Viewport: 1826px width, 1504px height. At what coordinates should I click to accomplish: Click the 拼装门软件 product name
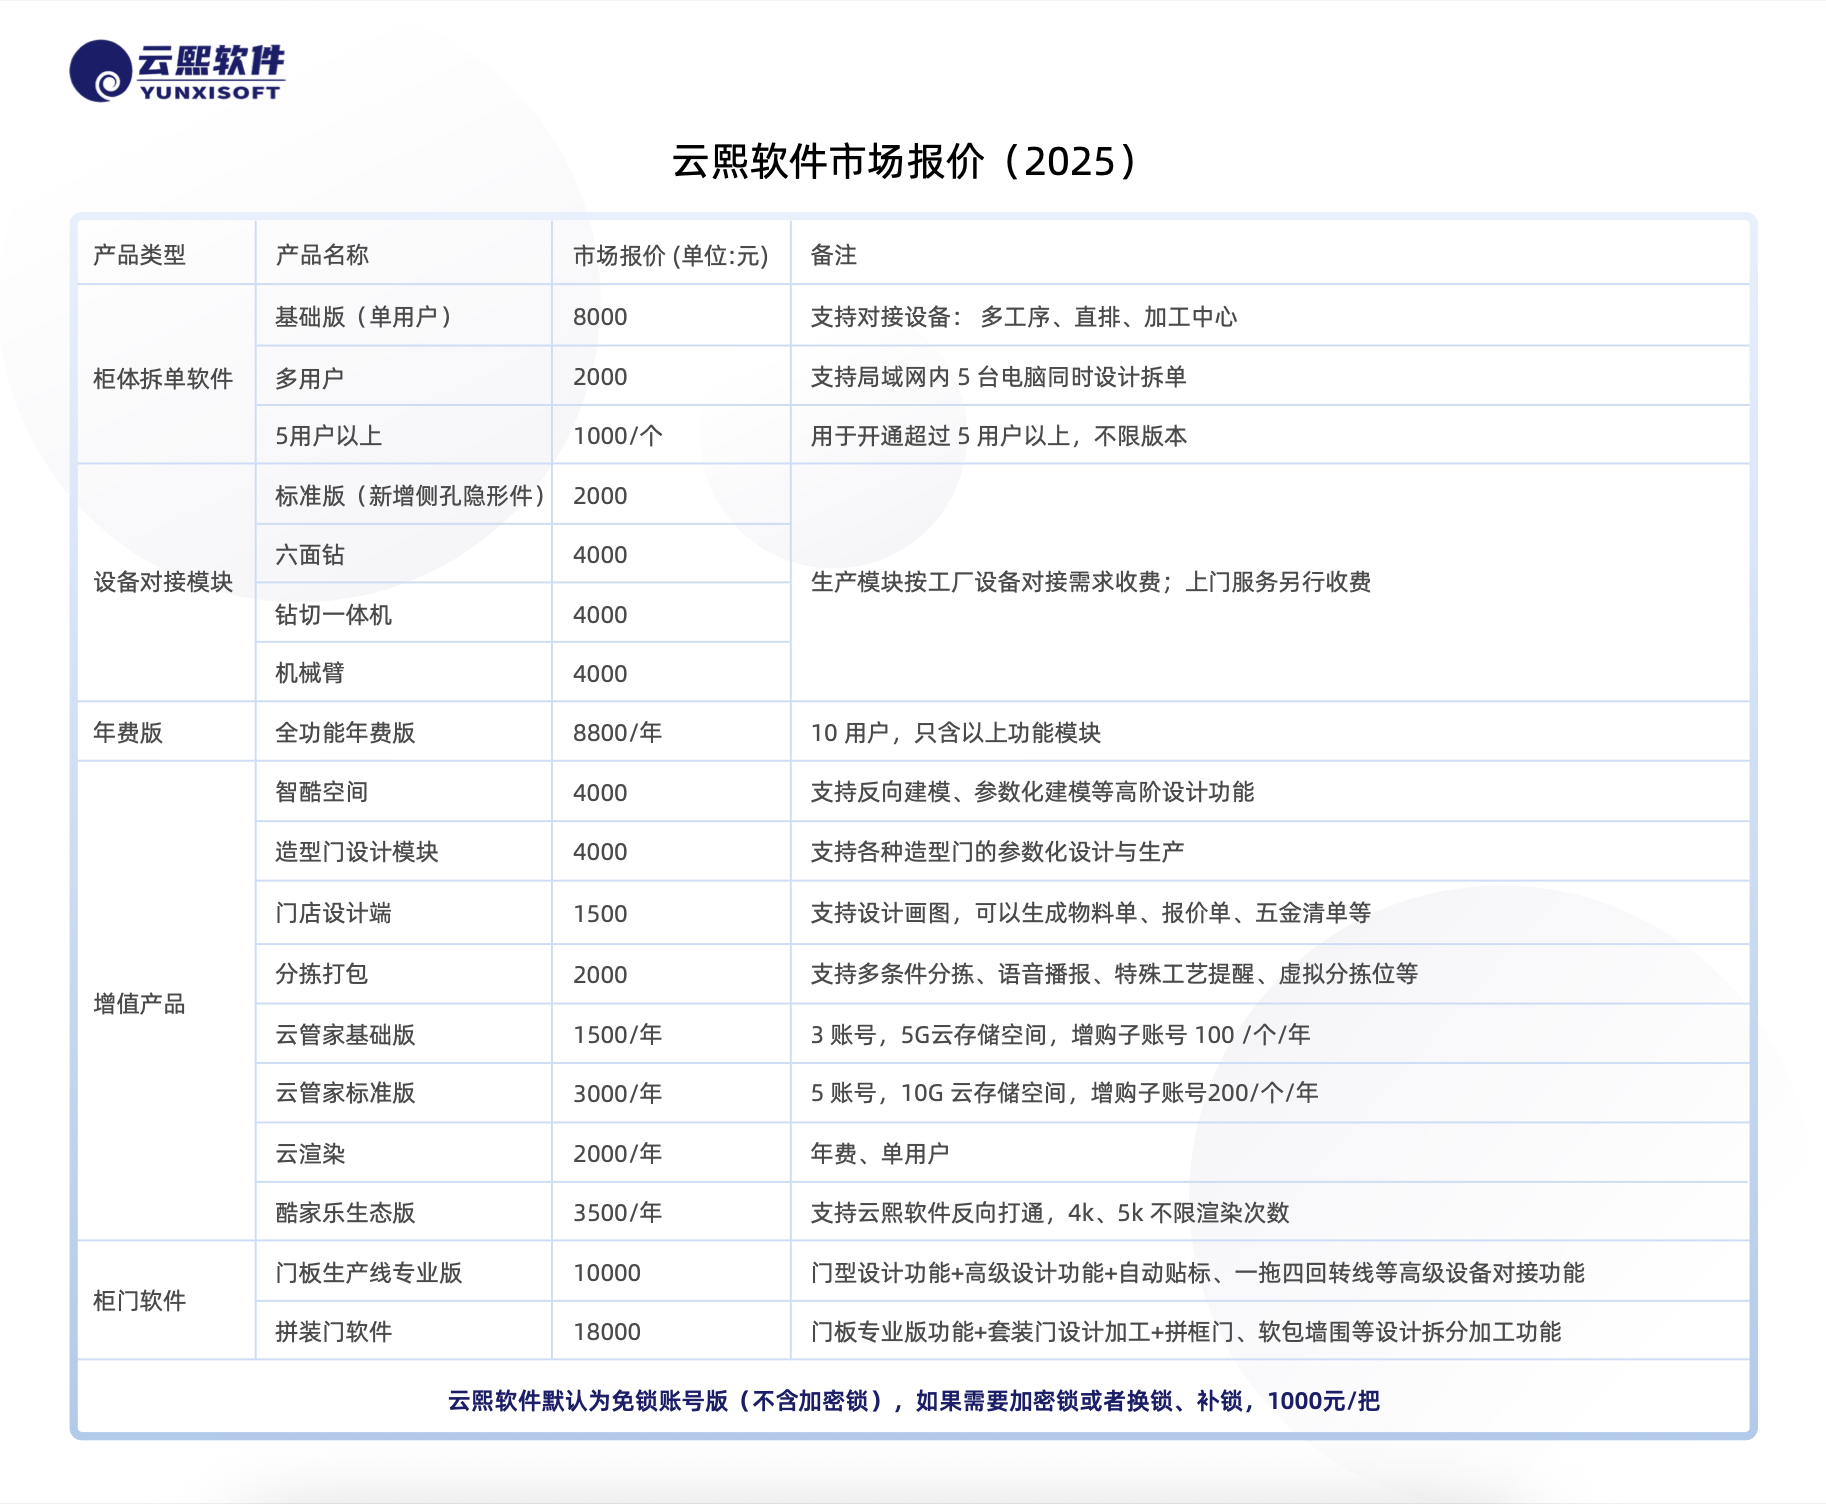tap(333, 1332)
